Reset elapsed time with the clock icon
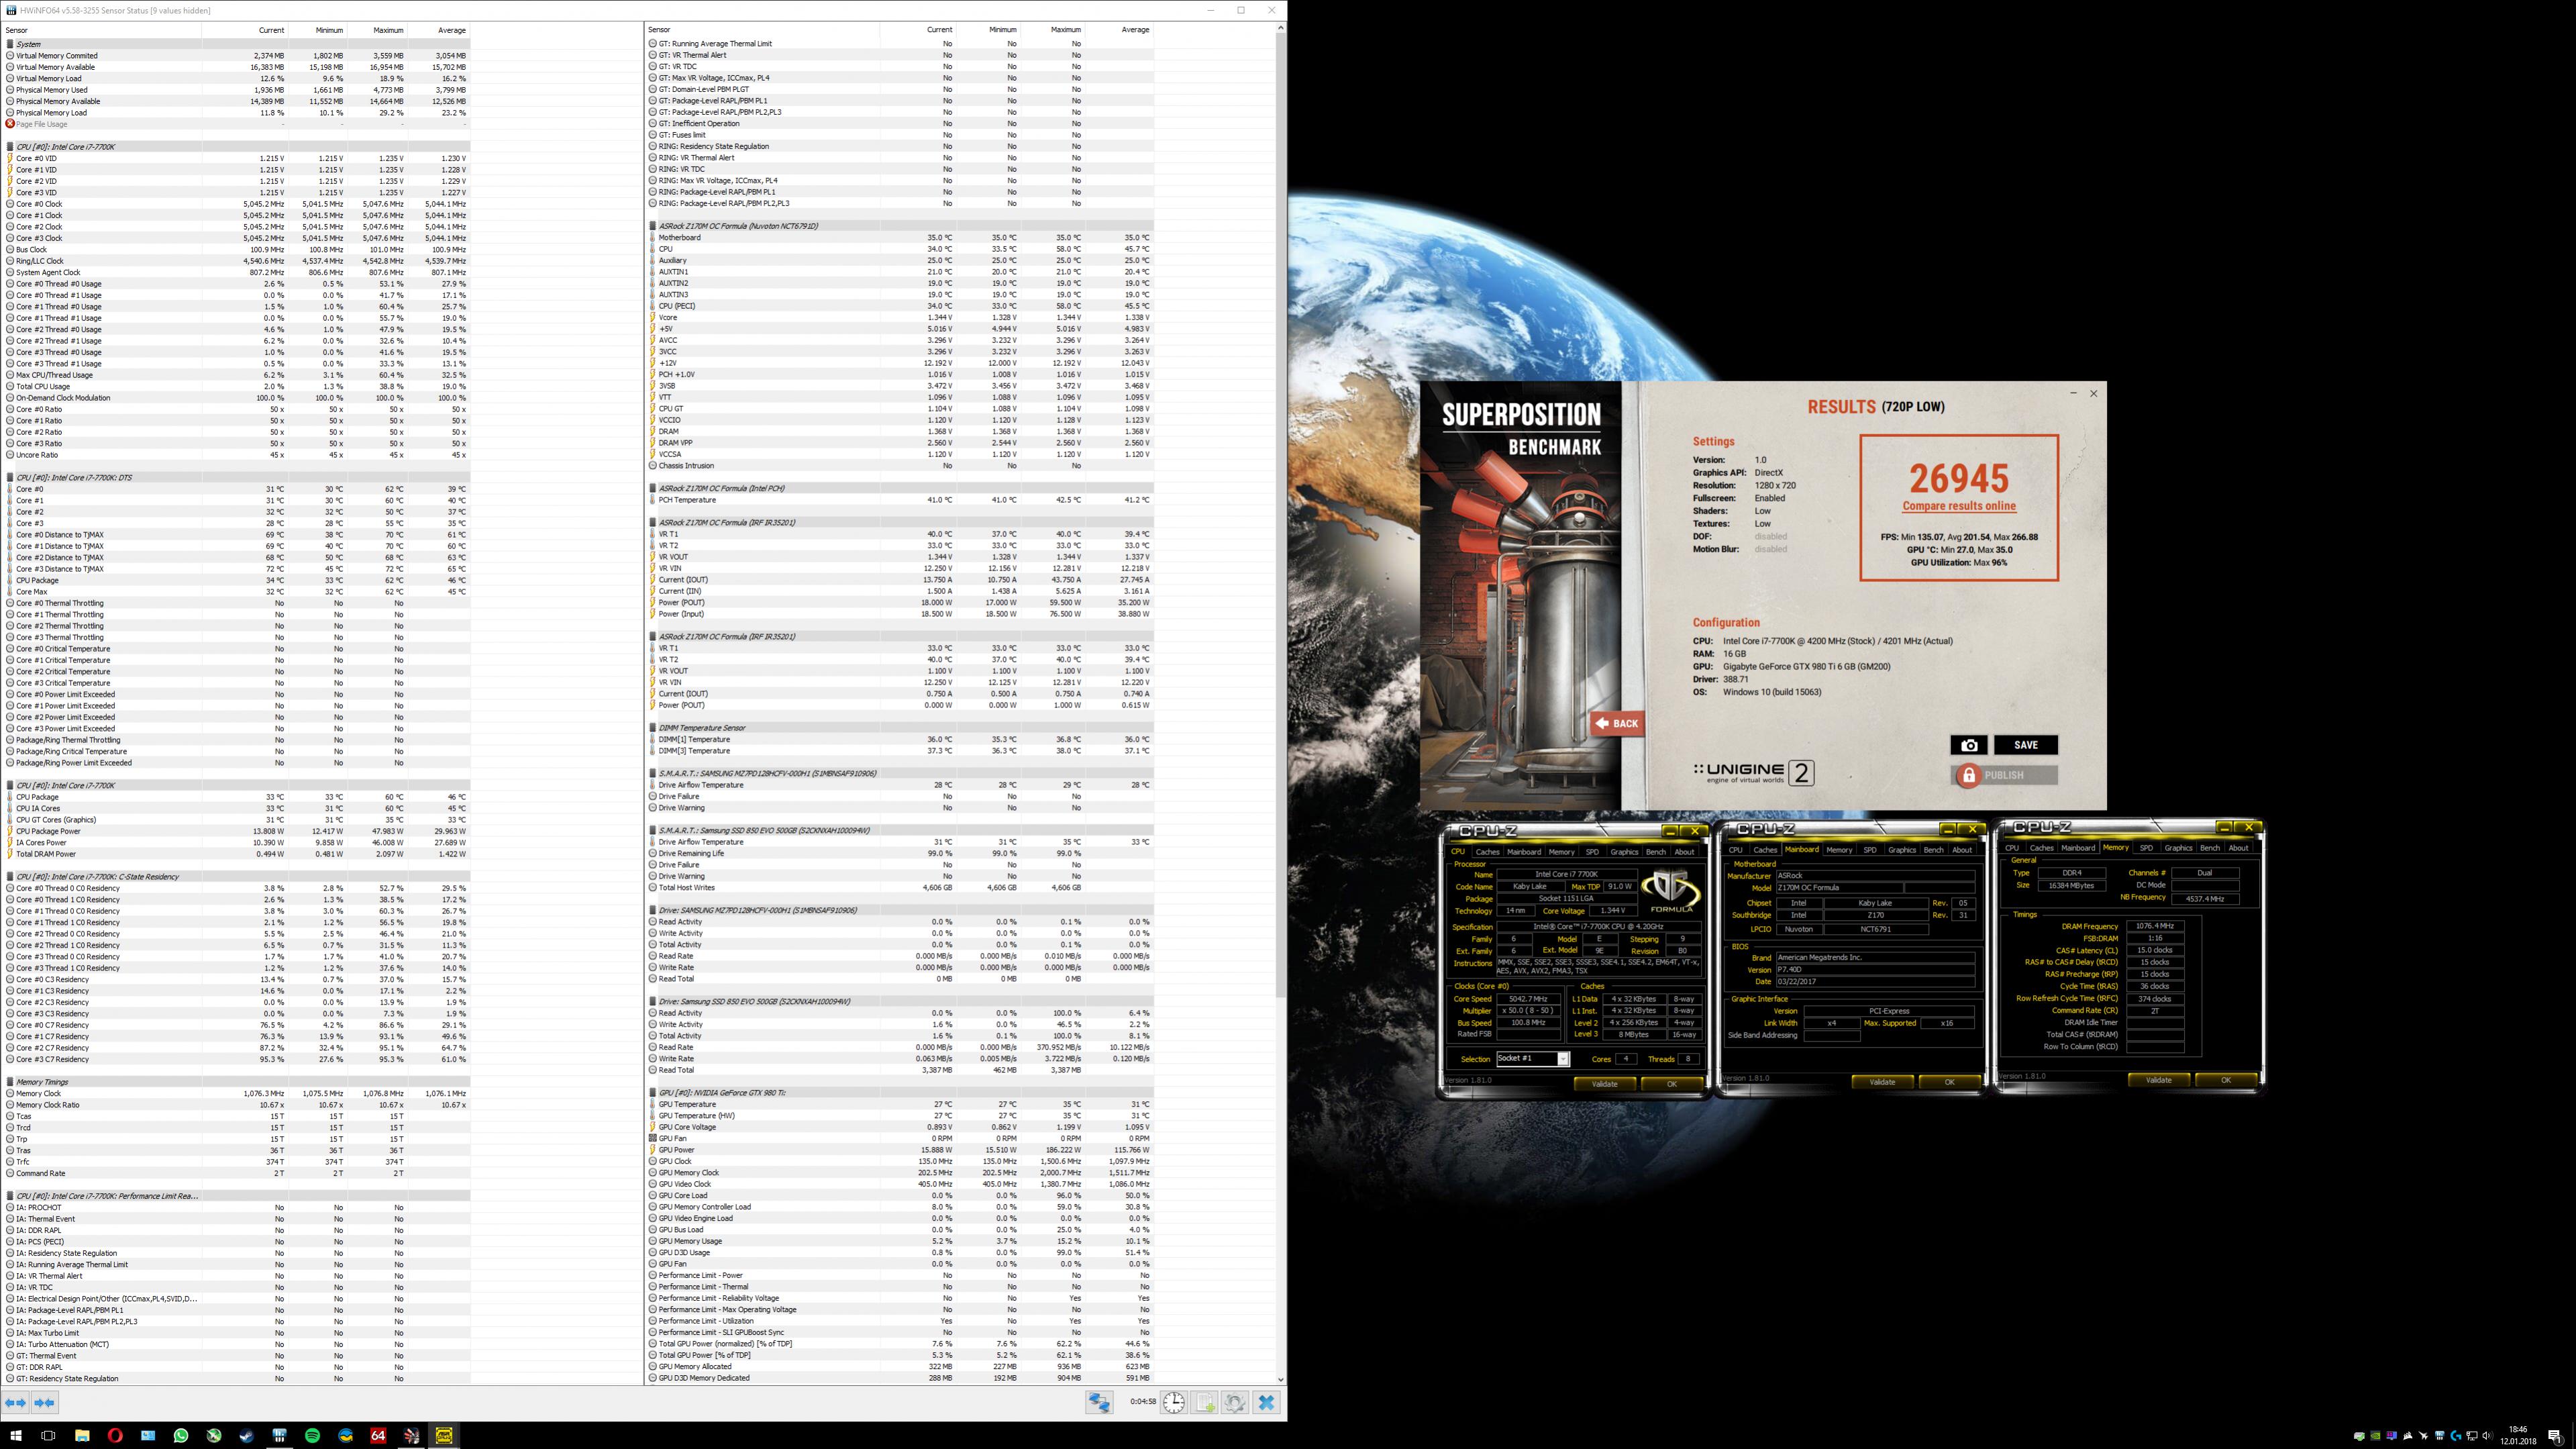 [x=1173, y=1402]
